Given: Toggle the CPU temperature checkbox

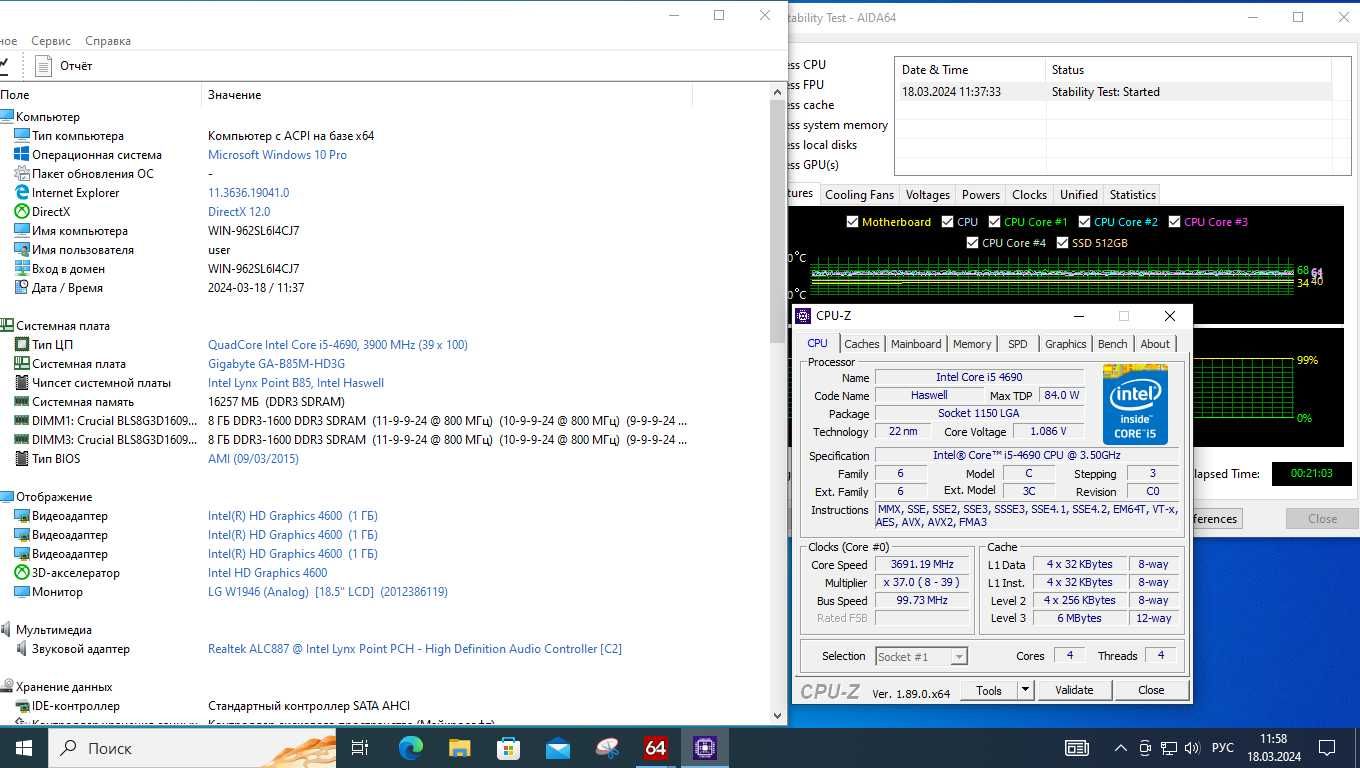Looking at the screenshot, I should (x=947, y=222).
